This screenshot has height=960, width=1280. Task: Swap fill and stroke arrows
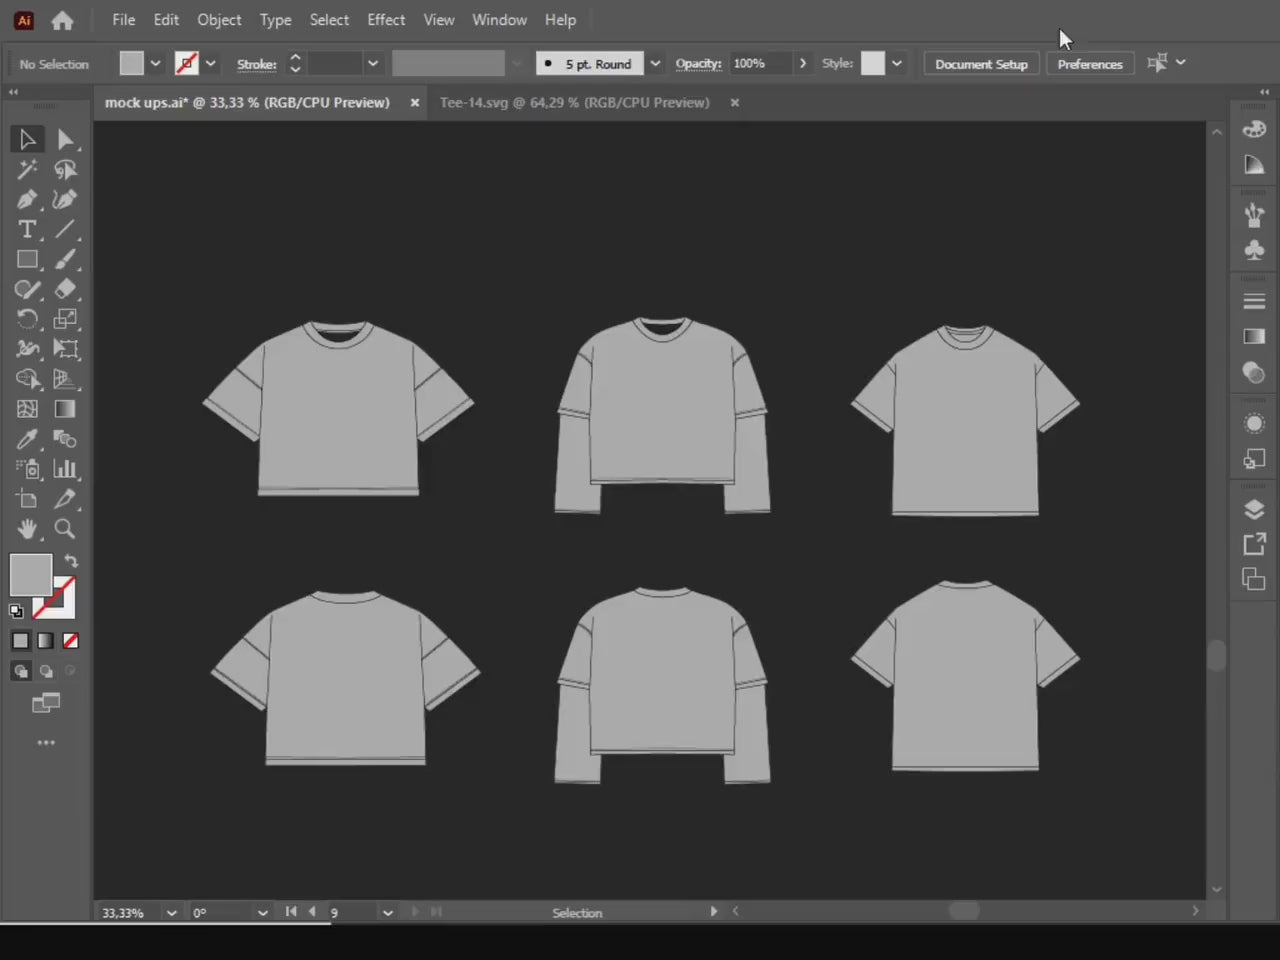click(71, 561)
